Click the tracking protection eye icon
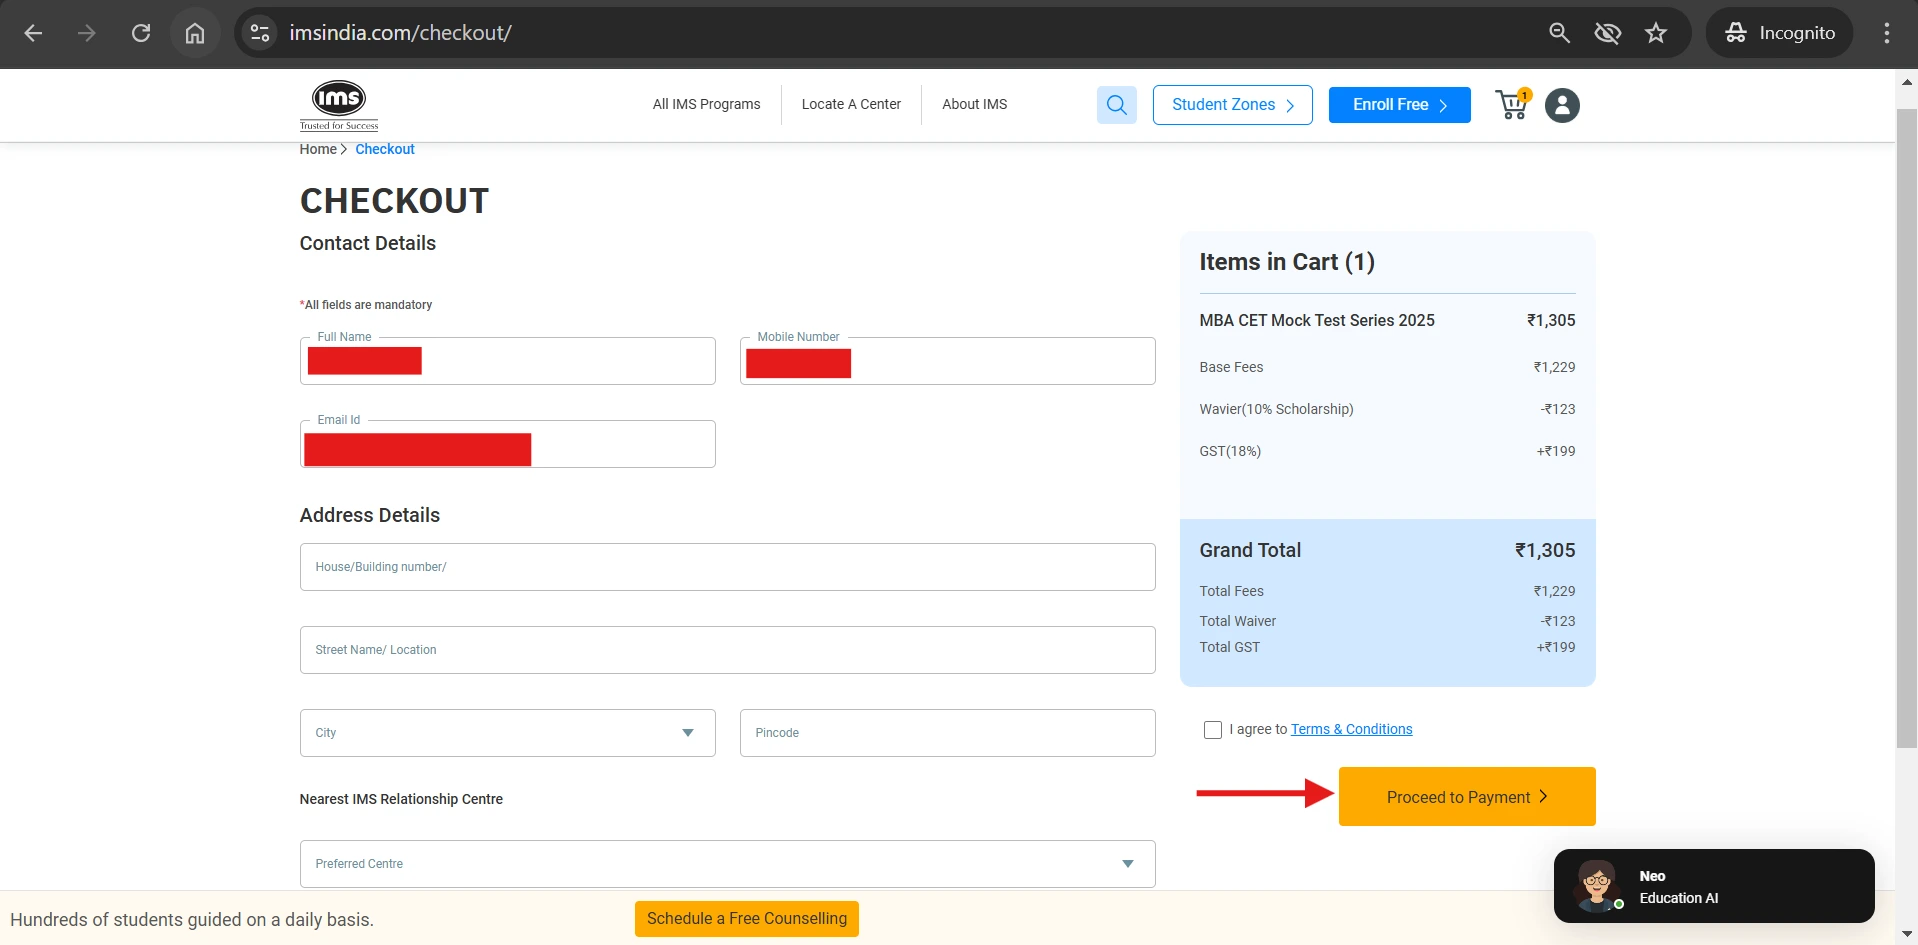The height and width of the screenshot is (945, 1918). click(x=1607, y=33)
